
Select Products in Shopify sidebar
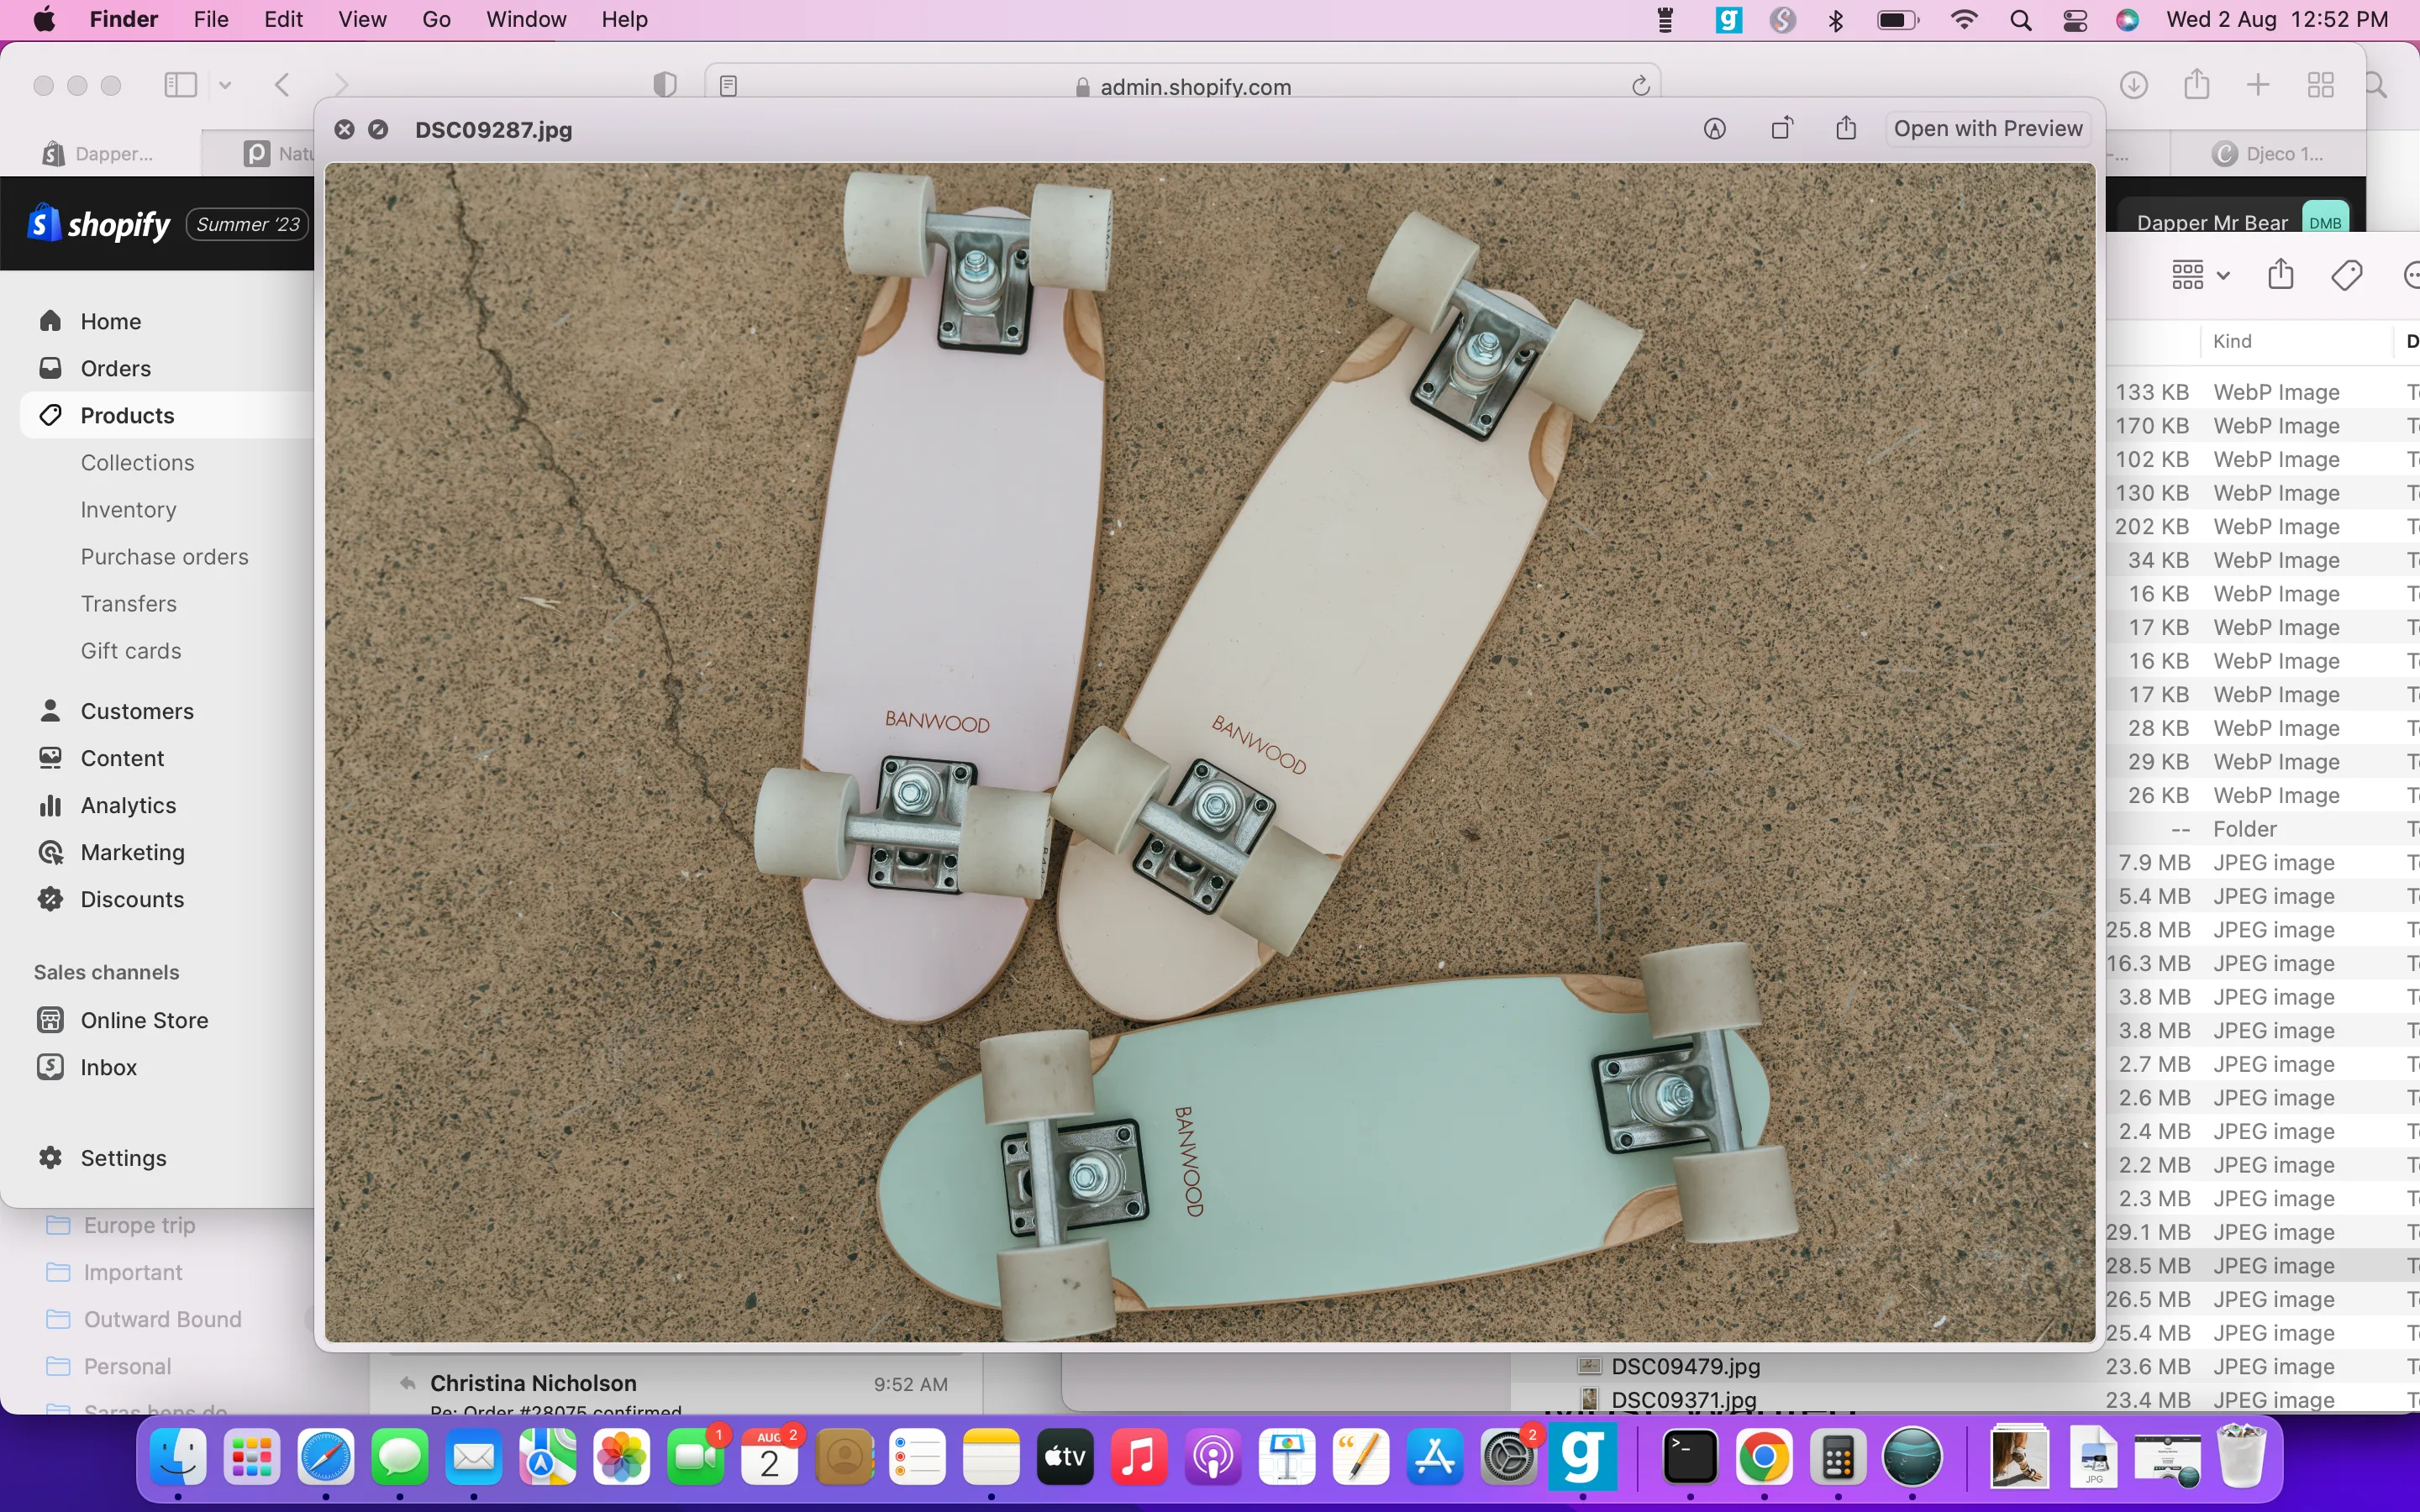128,415
